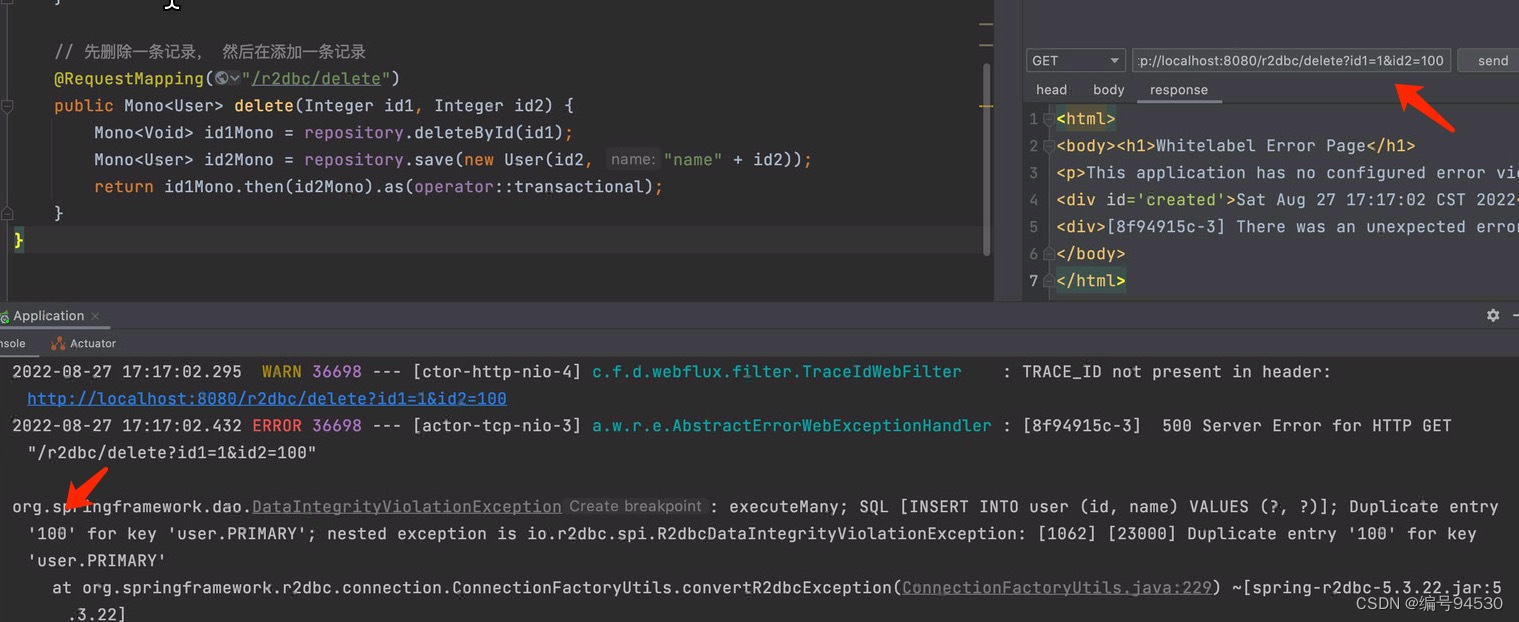
Task: Click the "return" keyword
Action: [x=124, y=187]
